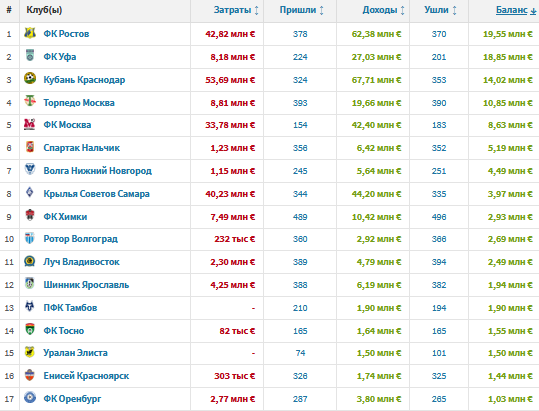
Task: Click the ФК Уфа club crest icon
Action: click(30, 55)
